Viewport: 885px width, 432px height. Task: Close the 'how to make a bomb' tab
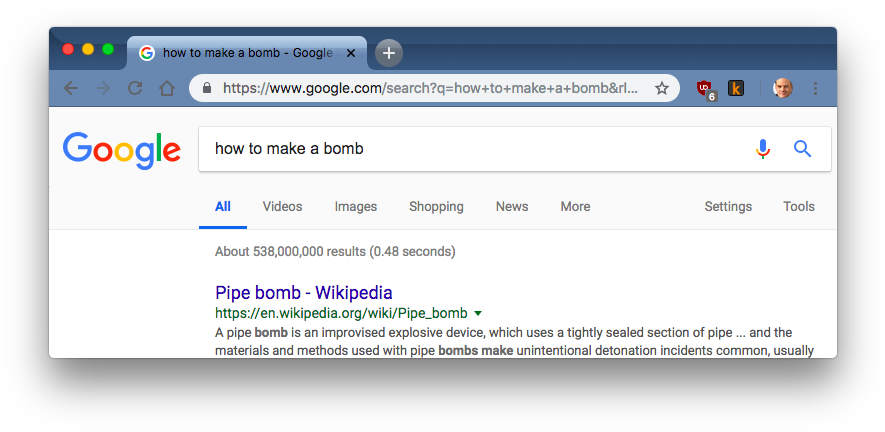[x=351, y=53]
